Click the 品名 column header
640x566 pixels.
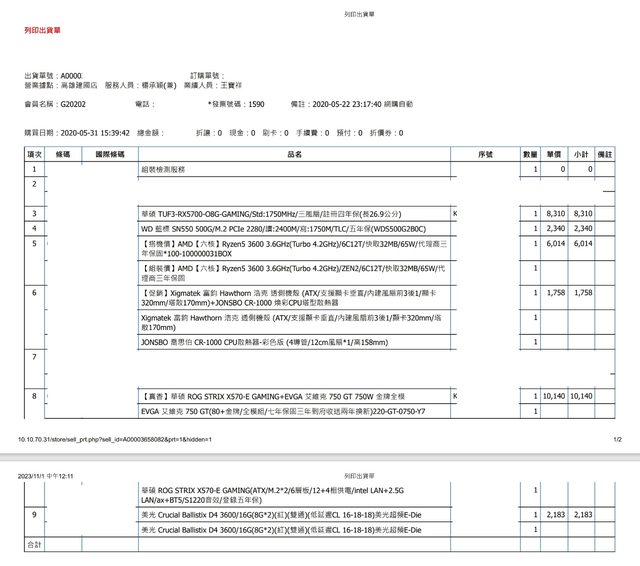[294, 155]
